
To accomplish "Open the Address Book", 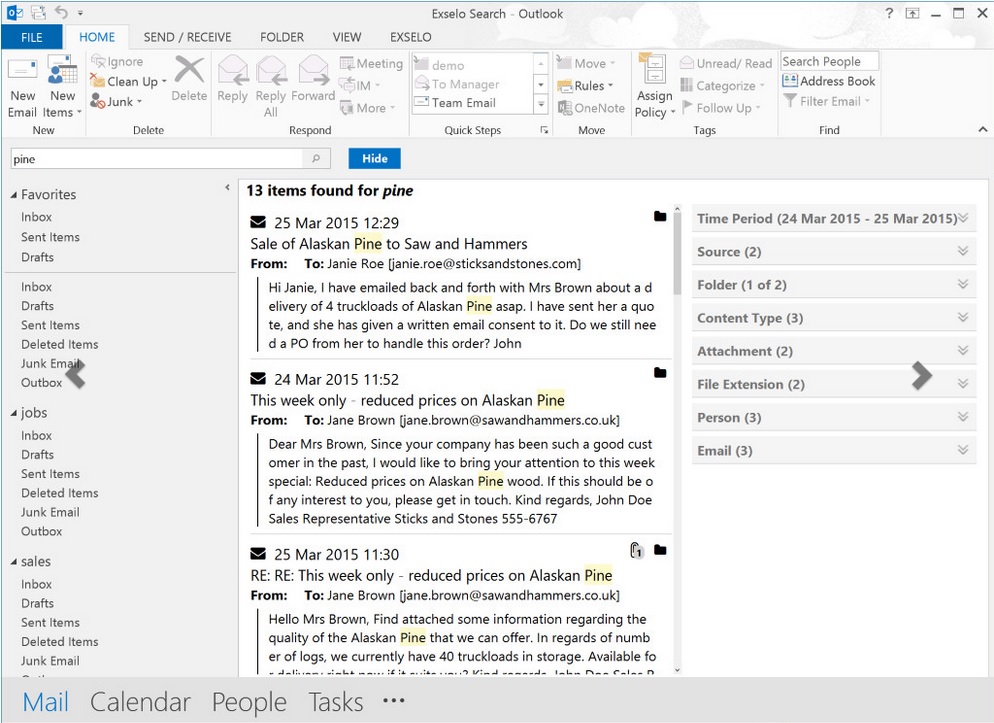I will [829, 81].
